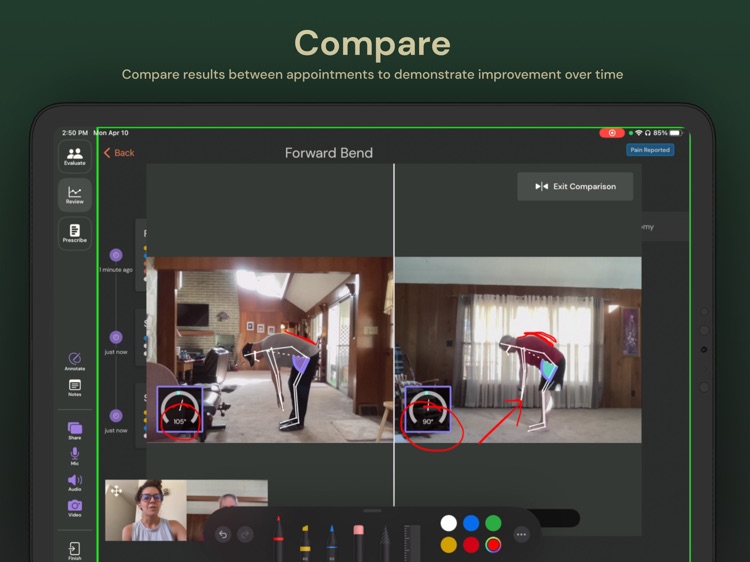Pick the white color swatch
The image size is (750, 562).
pos(448,523)
